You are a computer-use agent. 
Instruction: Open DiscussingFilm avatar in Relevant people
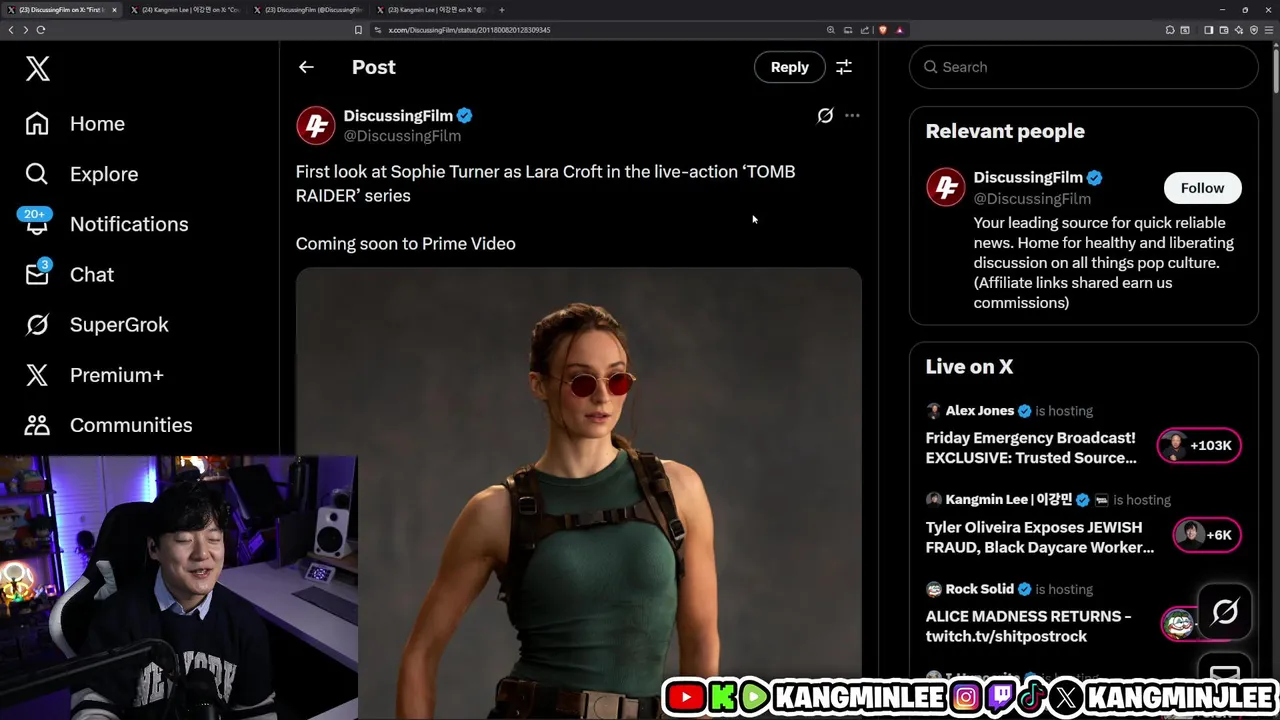tap(945, 187)
